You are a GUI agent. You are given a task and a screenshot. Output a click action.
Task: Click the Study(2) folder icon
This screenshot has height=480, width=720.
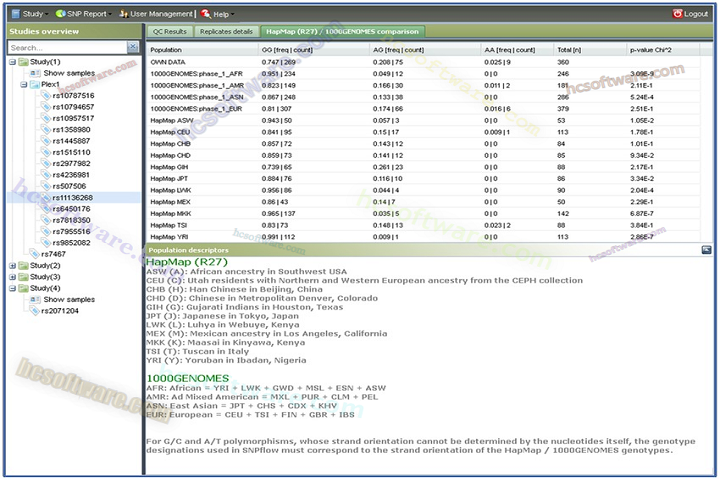point(23,265)
